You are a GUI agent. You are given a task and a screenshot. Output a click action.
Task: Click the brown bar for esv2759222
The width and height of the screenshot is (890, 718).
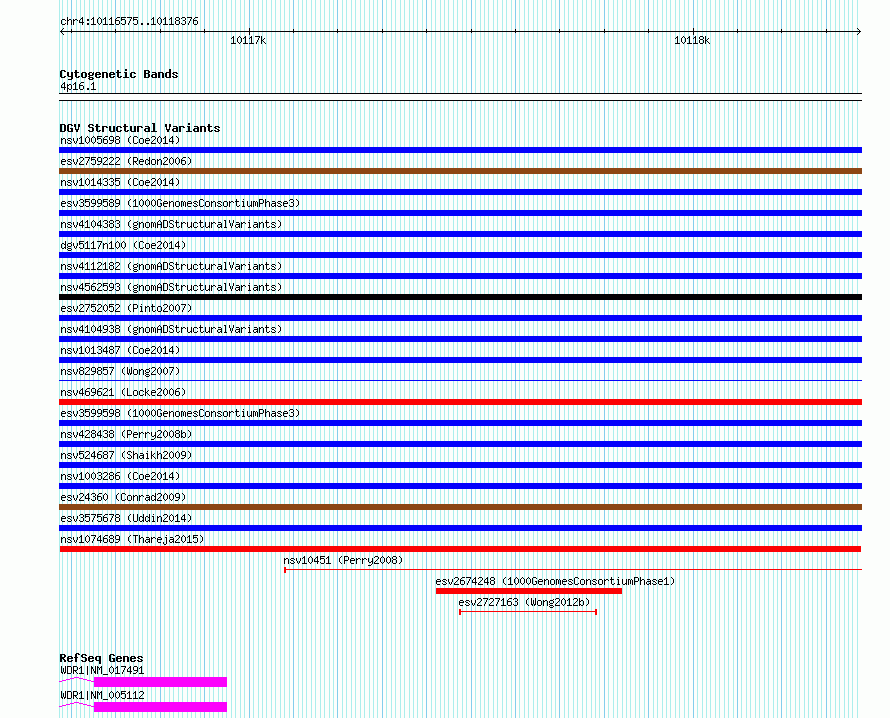click(460, 171)
